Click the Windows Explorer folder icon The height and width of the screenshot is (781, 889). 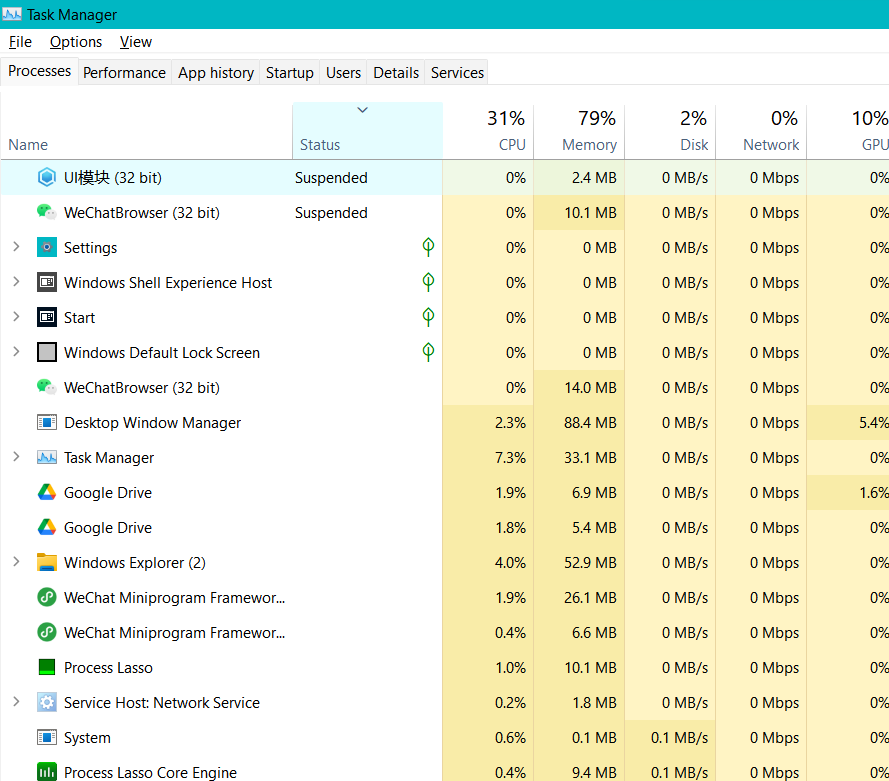(46, 562)
